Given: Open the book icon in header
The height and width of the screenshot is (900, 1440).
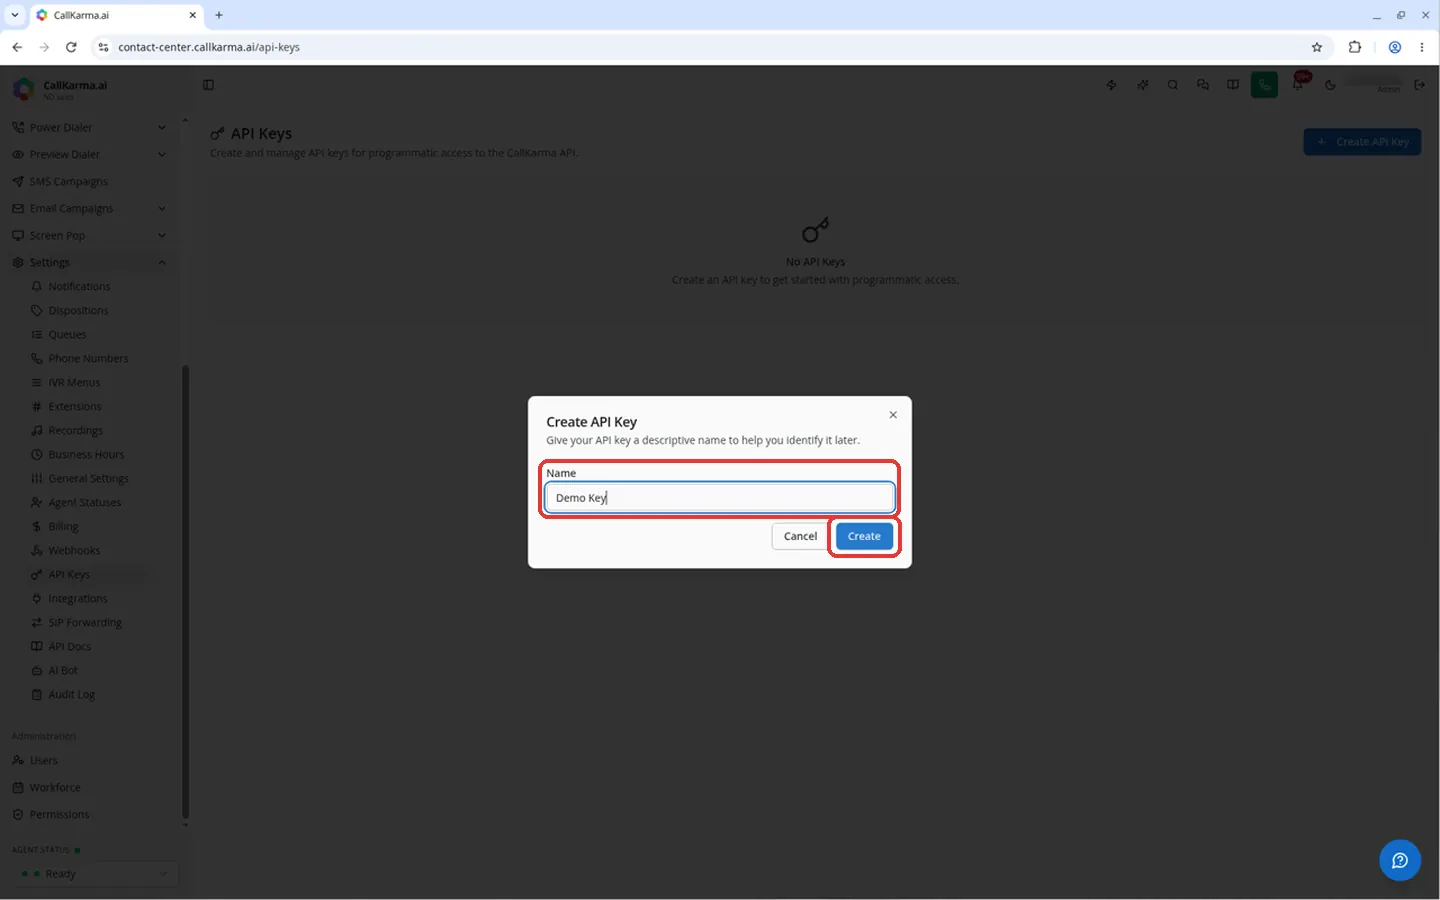Looking at the screenshot, I should point(1233,85).
